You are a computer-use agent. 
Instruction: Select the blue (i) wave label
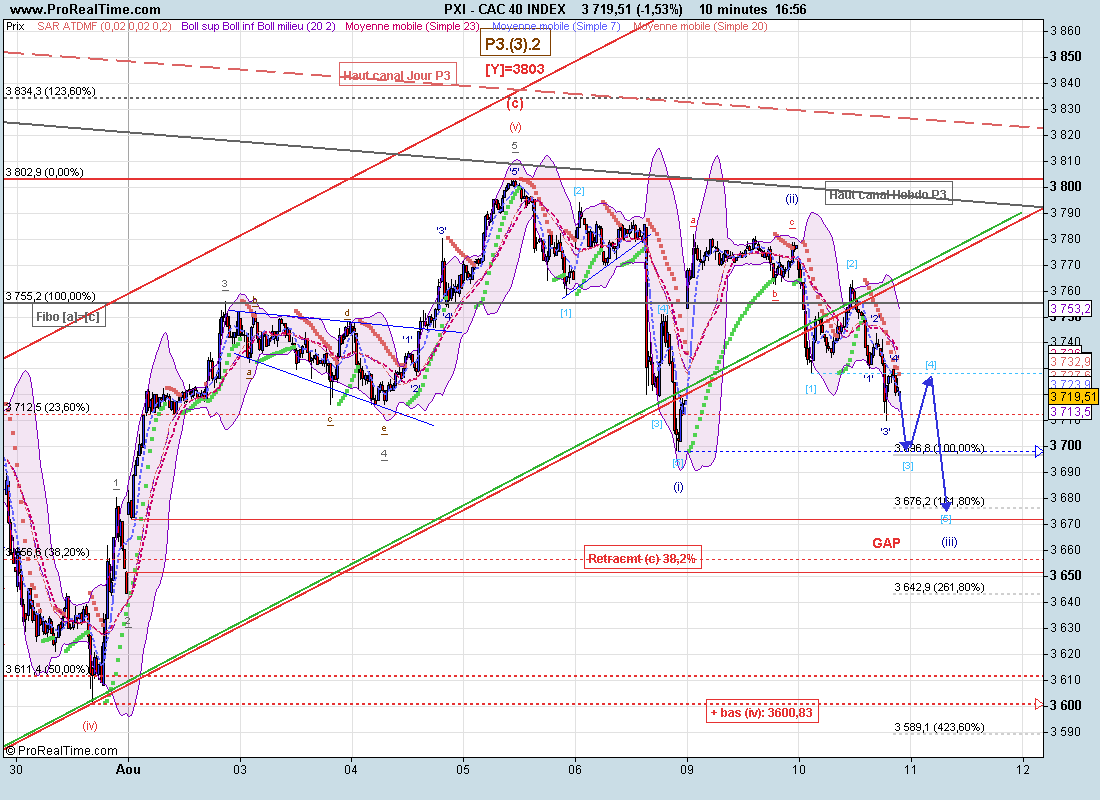coord(678,487)
